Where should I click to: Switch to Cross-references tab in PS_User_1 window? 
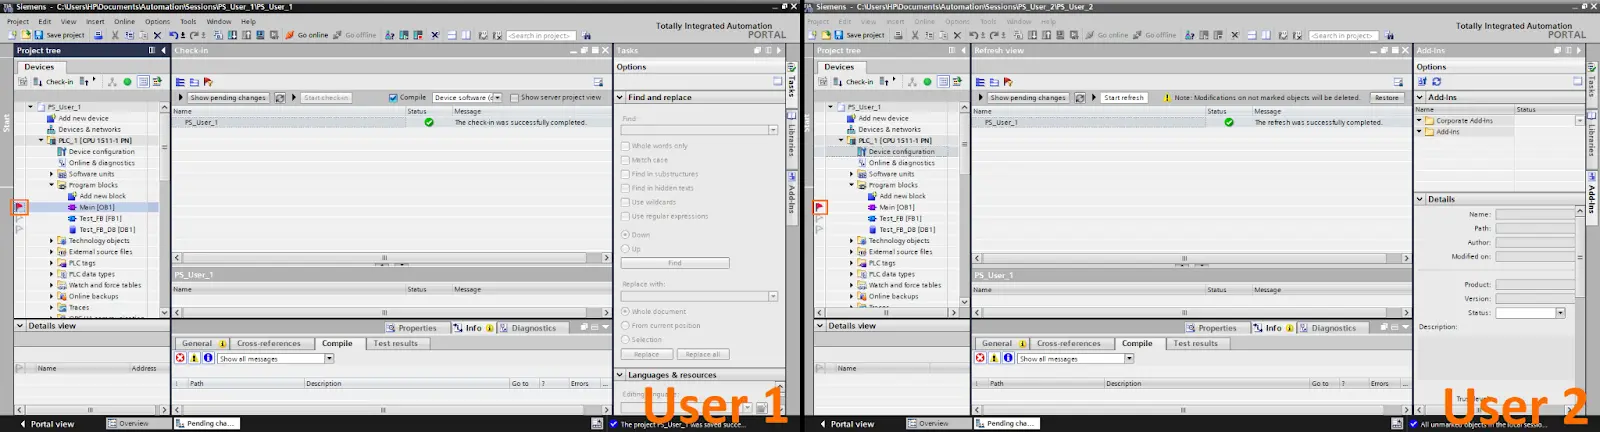pyautogui.click(x=268, y=343)
